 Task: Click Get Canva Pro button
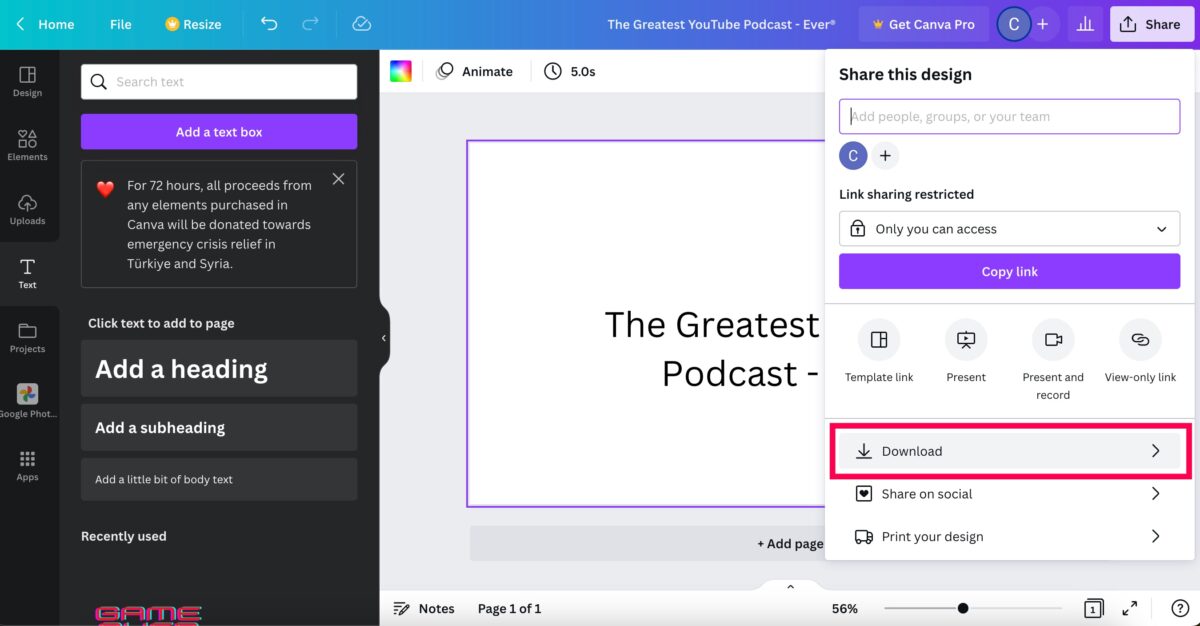[923, 24]
